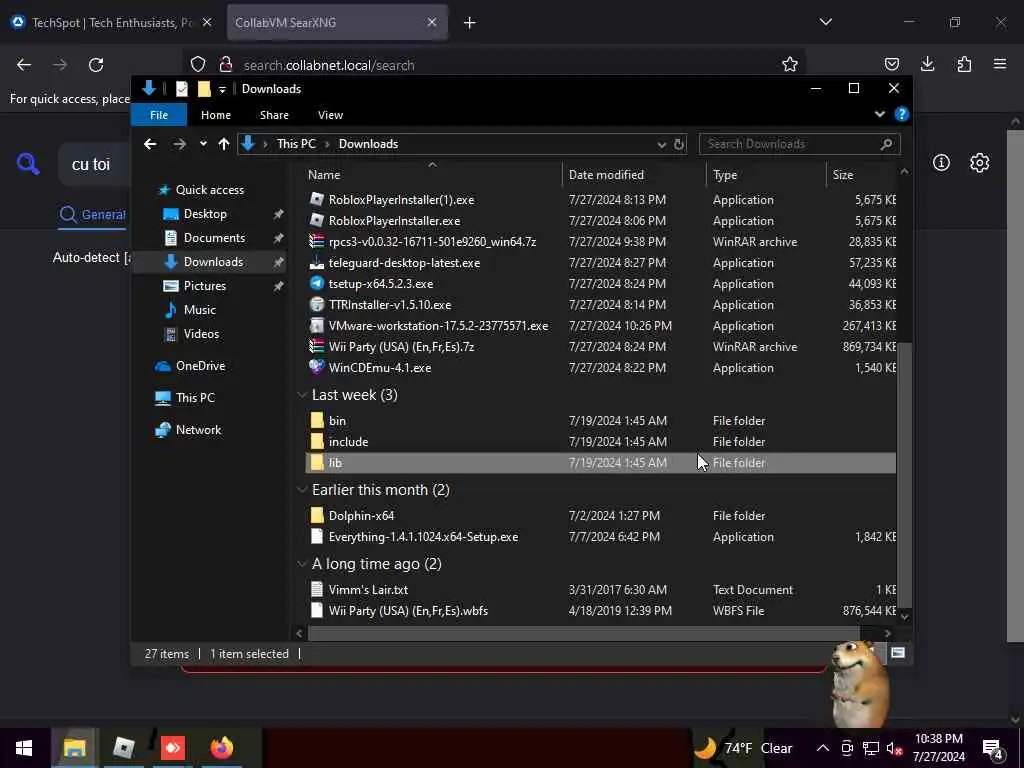Open the File ribbon tab
The width and height of the screenshot is (1024, 768).
click(x=159, y=115)
